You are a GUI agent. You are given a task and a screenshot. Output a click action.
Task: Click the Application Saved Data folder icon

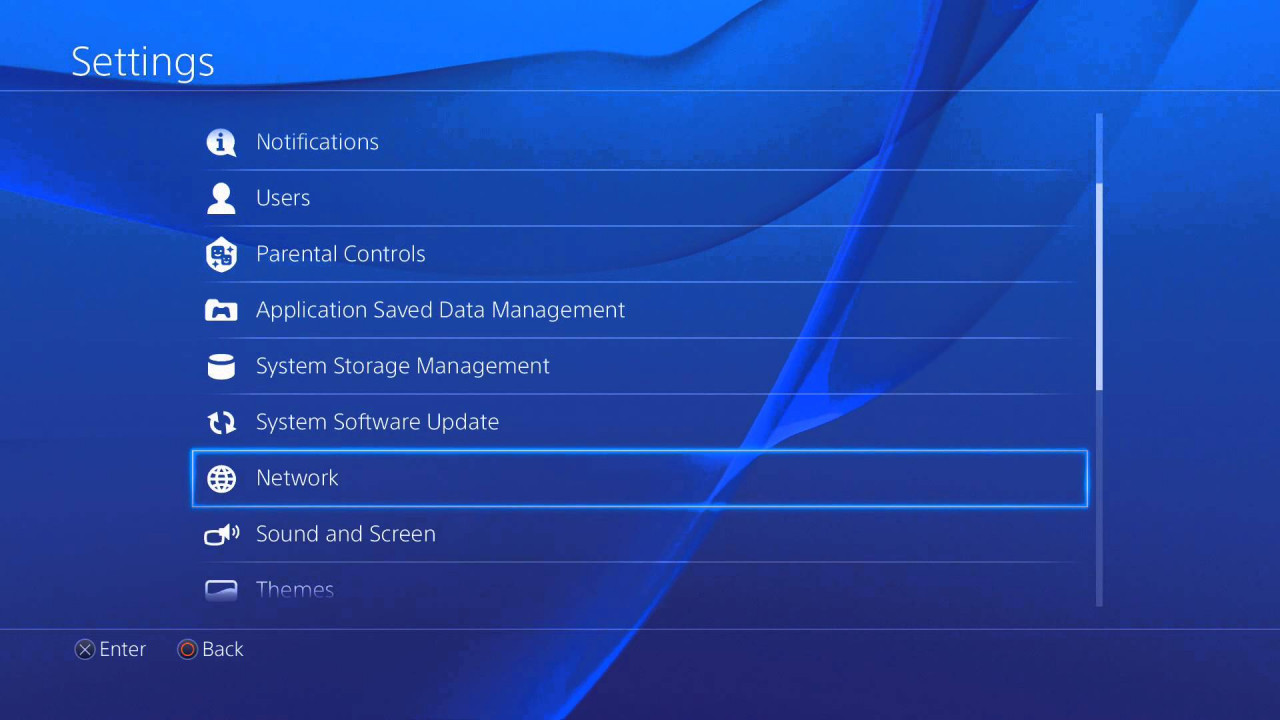pyautogui.click(x=221, y=310)
